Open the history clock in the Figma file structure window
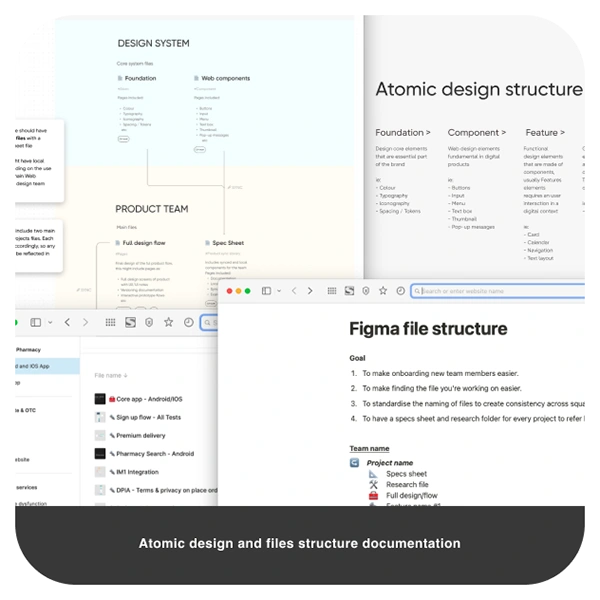The width and height of the screenshot is (600, 600). click(x=400, y=291)
